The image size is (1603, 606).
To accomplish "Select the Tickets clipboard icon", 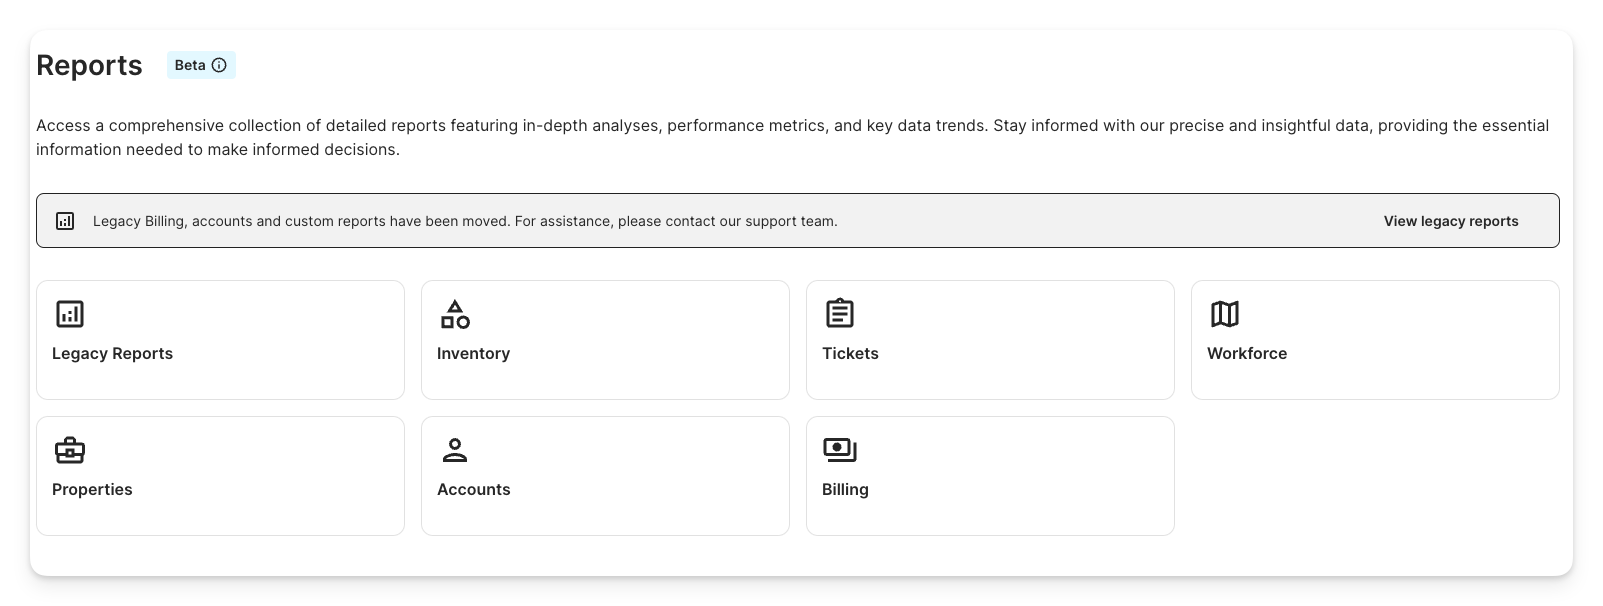I will pos(840,314).
